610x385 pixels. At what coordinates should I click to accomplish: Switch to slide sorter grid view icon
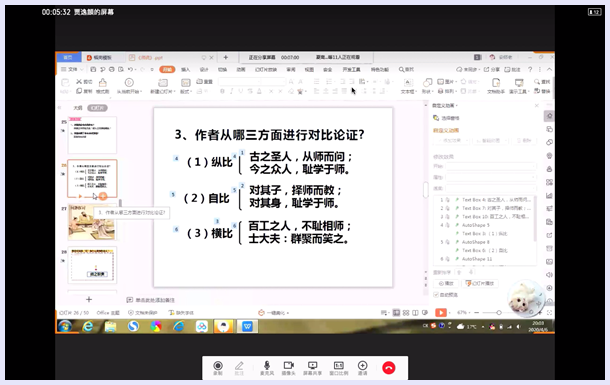tap(406, 313)
